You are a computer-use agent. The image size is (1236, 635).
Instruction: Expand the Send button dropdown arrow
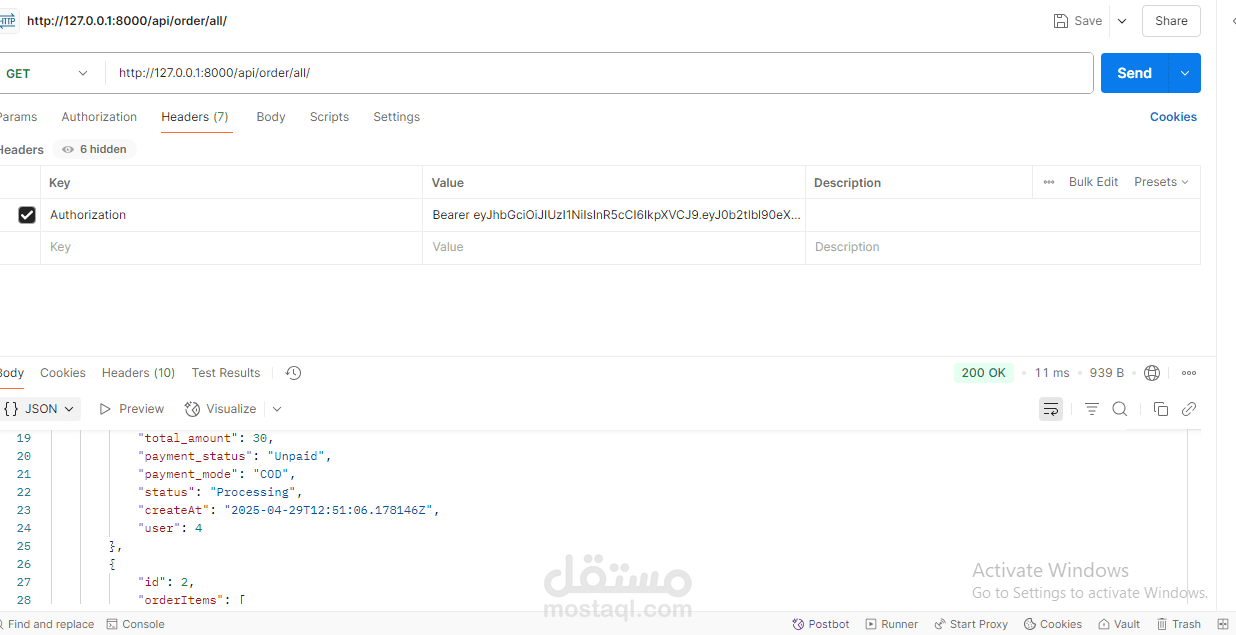click(1185, 73)
